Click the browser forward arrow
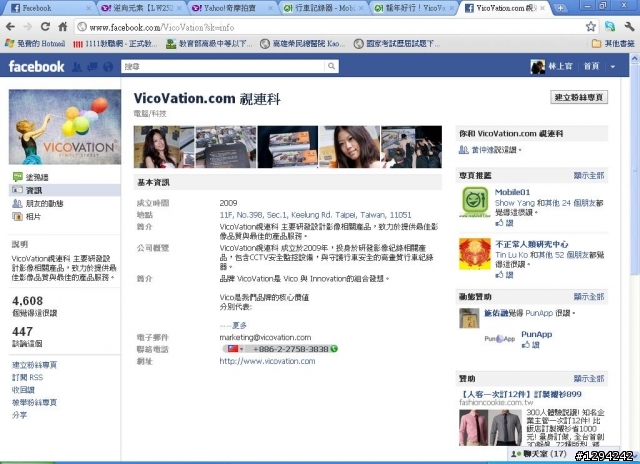The width and height of the screenshot is (640, 464). 28,27
